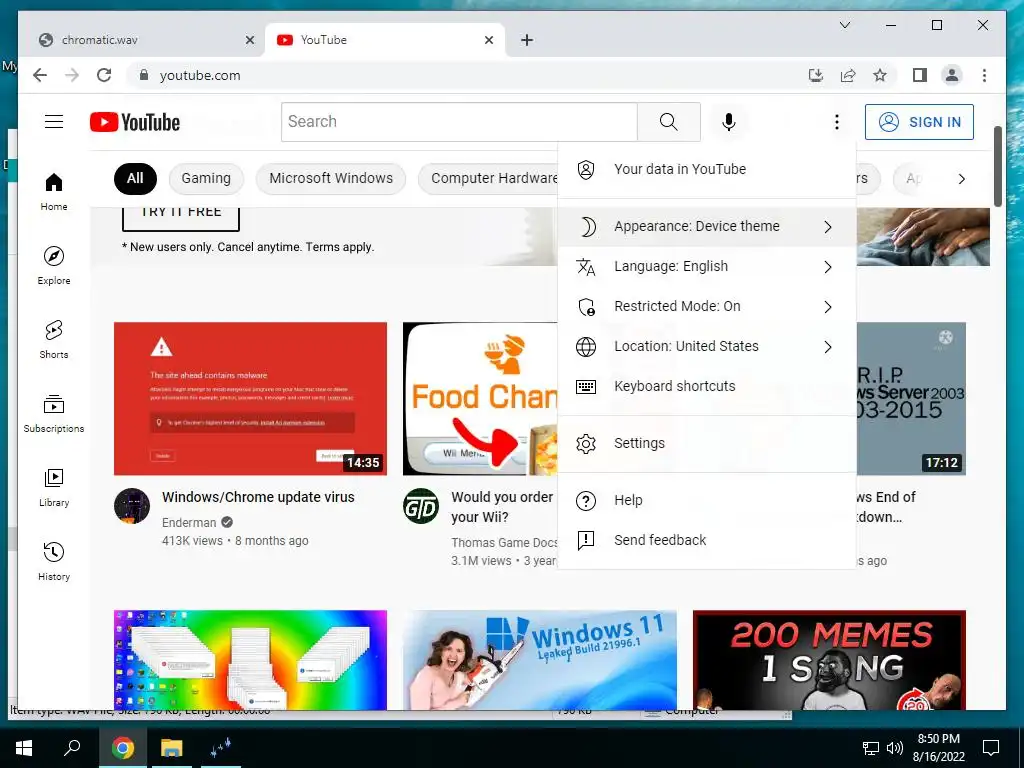This screenshot has width=1024, height=768.
Task: Open the red malware warning thumbnail
Action: click(250, 398)
